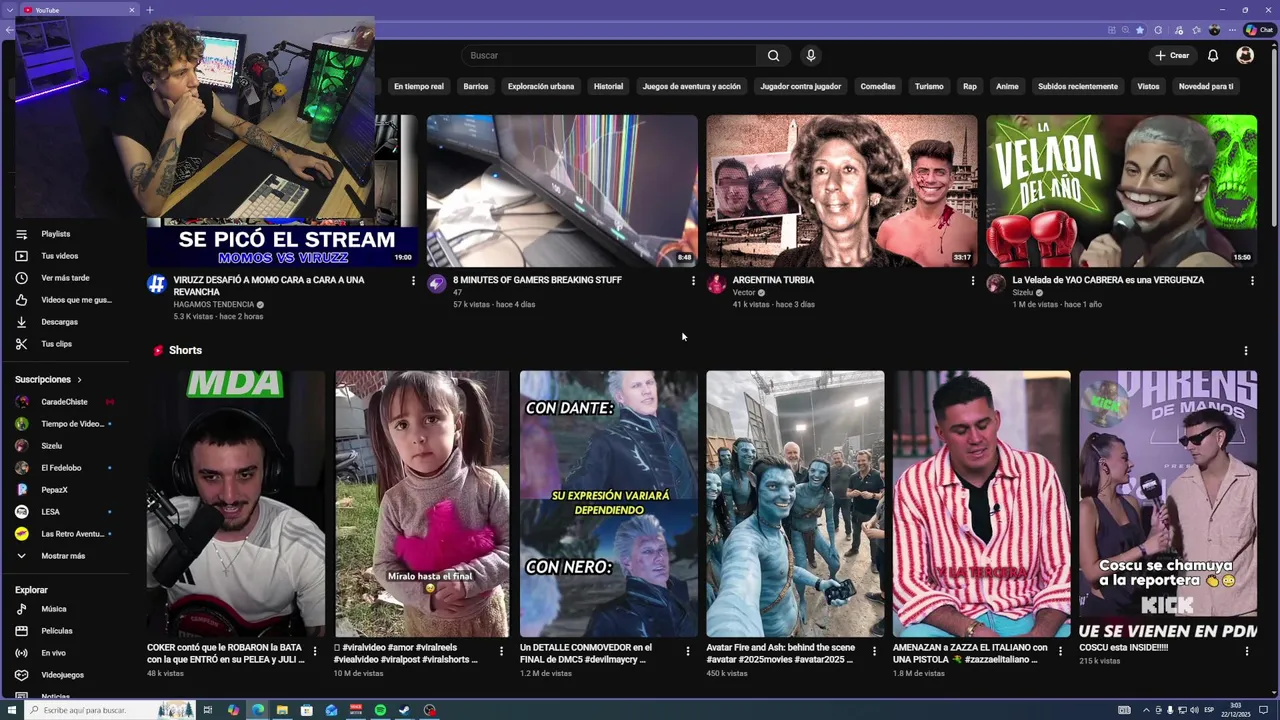Image resolution: width=1280 pixels, height=720 pixels.
Task: Click the Crear button
Action: click(1171, 56)
